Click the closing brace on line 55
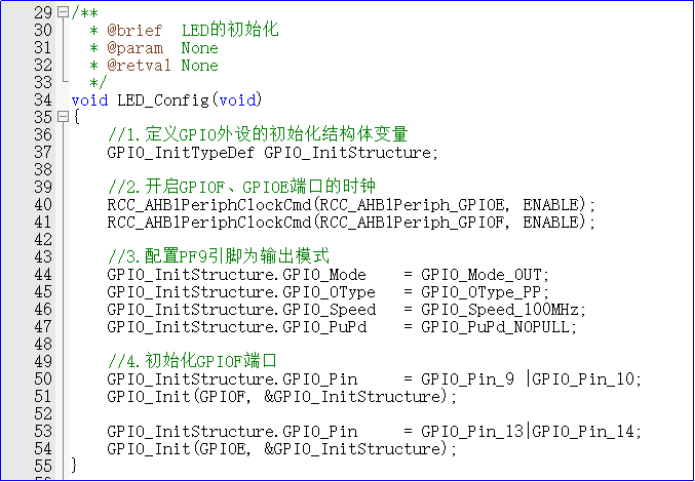This screenshot has width=695, height=482. [x=73, y=466]
